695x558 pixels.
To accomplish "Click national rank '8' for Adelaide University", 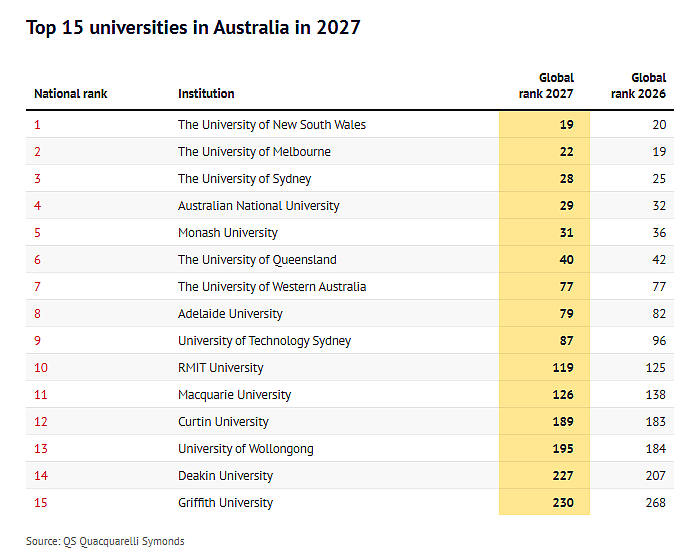I will point(37,314).
